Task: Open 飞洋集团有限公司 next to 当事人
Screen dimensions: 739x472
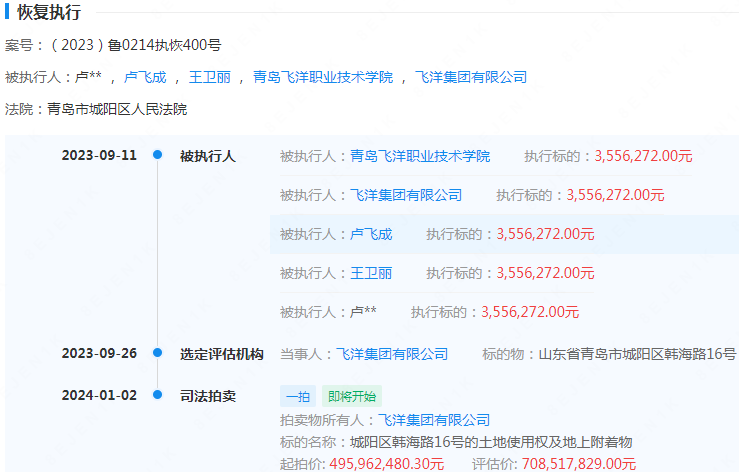Action: 392,354
